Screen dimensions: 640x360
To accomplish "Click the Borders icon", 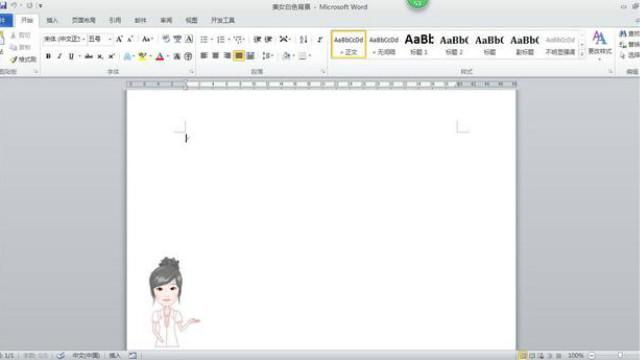I will [x=302, y=56].
